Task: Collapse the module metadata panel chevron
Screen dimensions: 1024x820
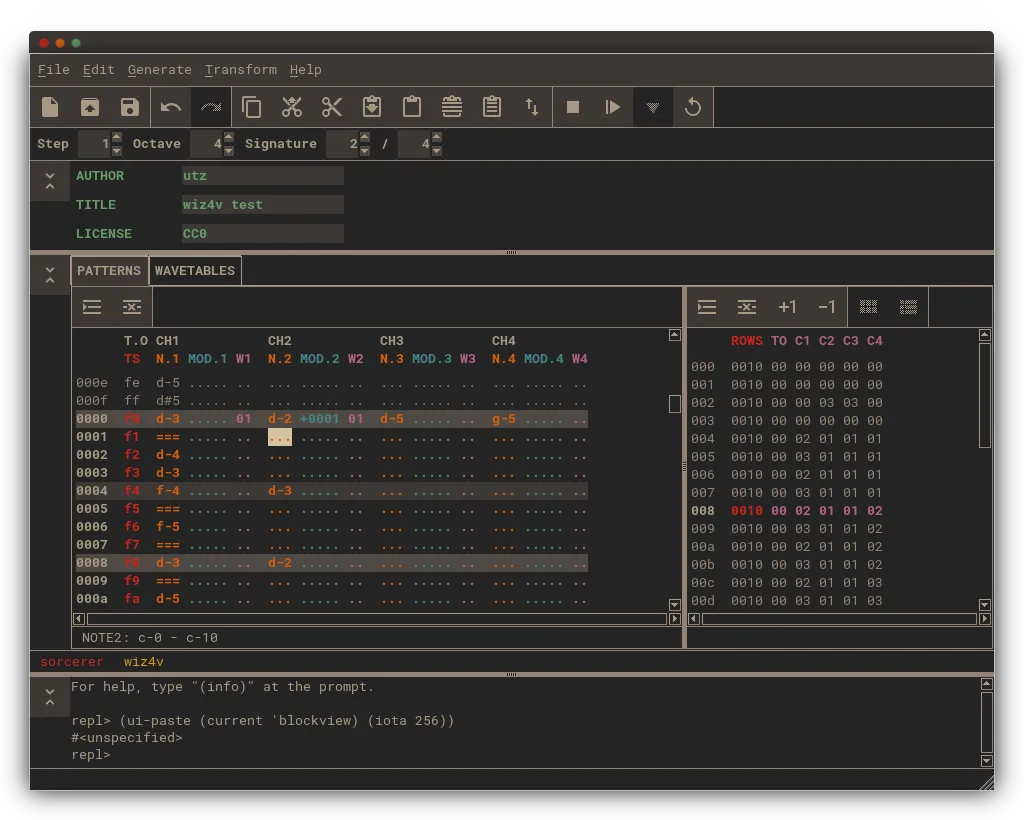Action: (49, 181)
